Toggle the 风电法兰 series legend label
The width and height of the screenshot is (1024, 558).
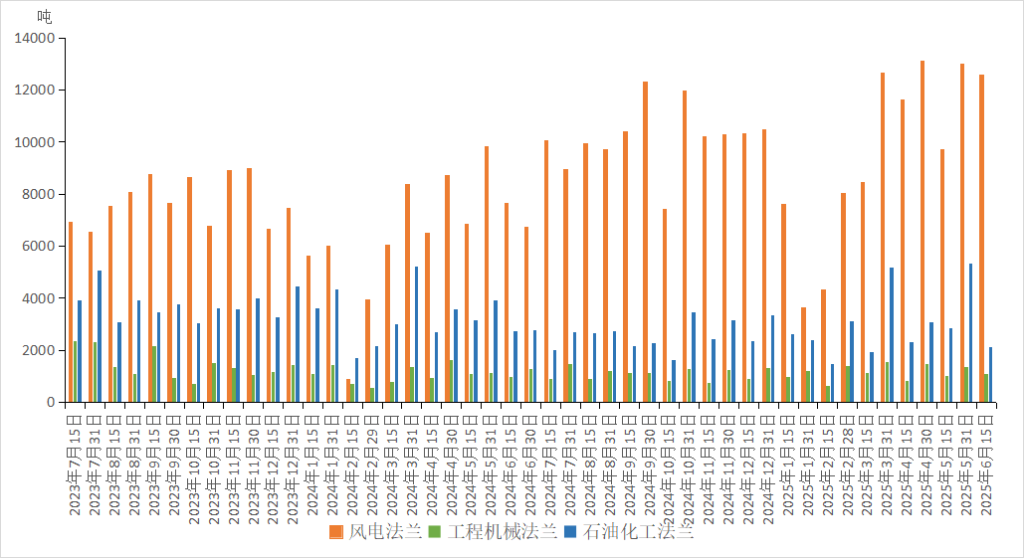coord(385,532)
